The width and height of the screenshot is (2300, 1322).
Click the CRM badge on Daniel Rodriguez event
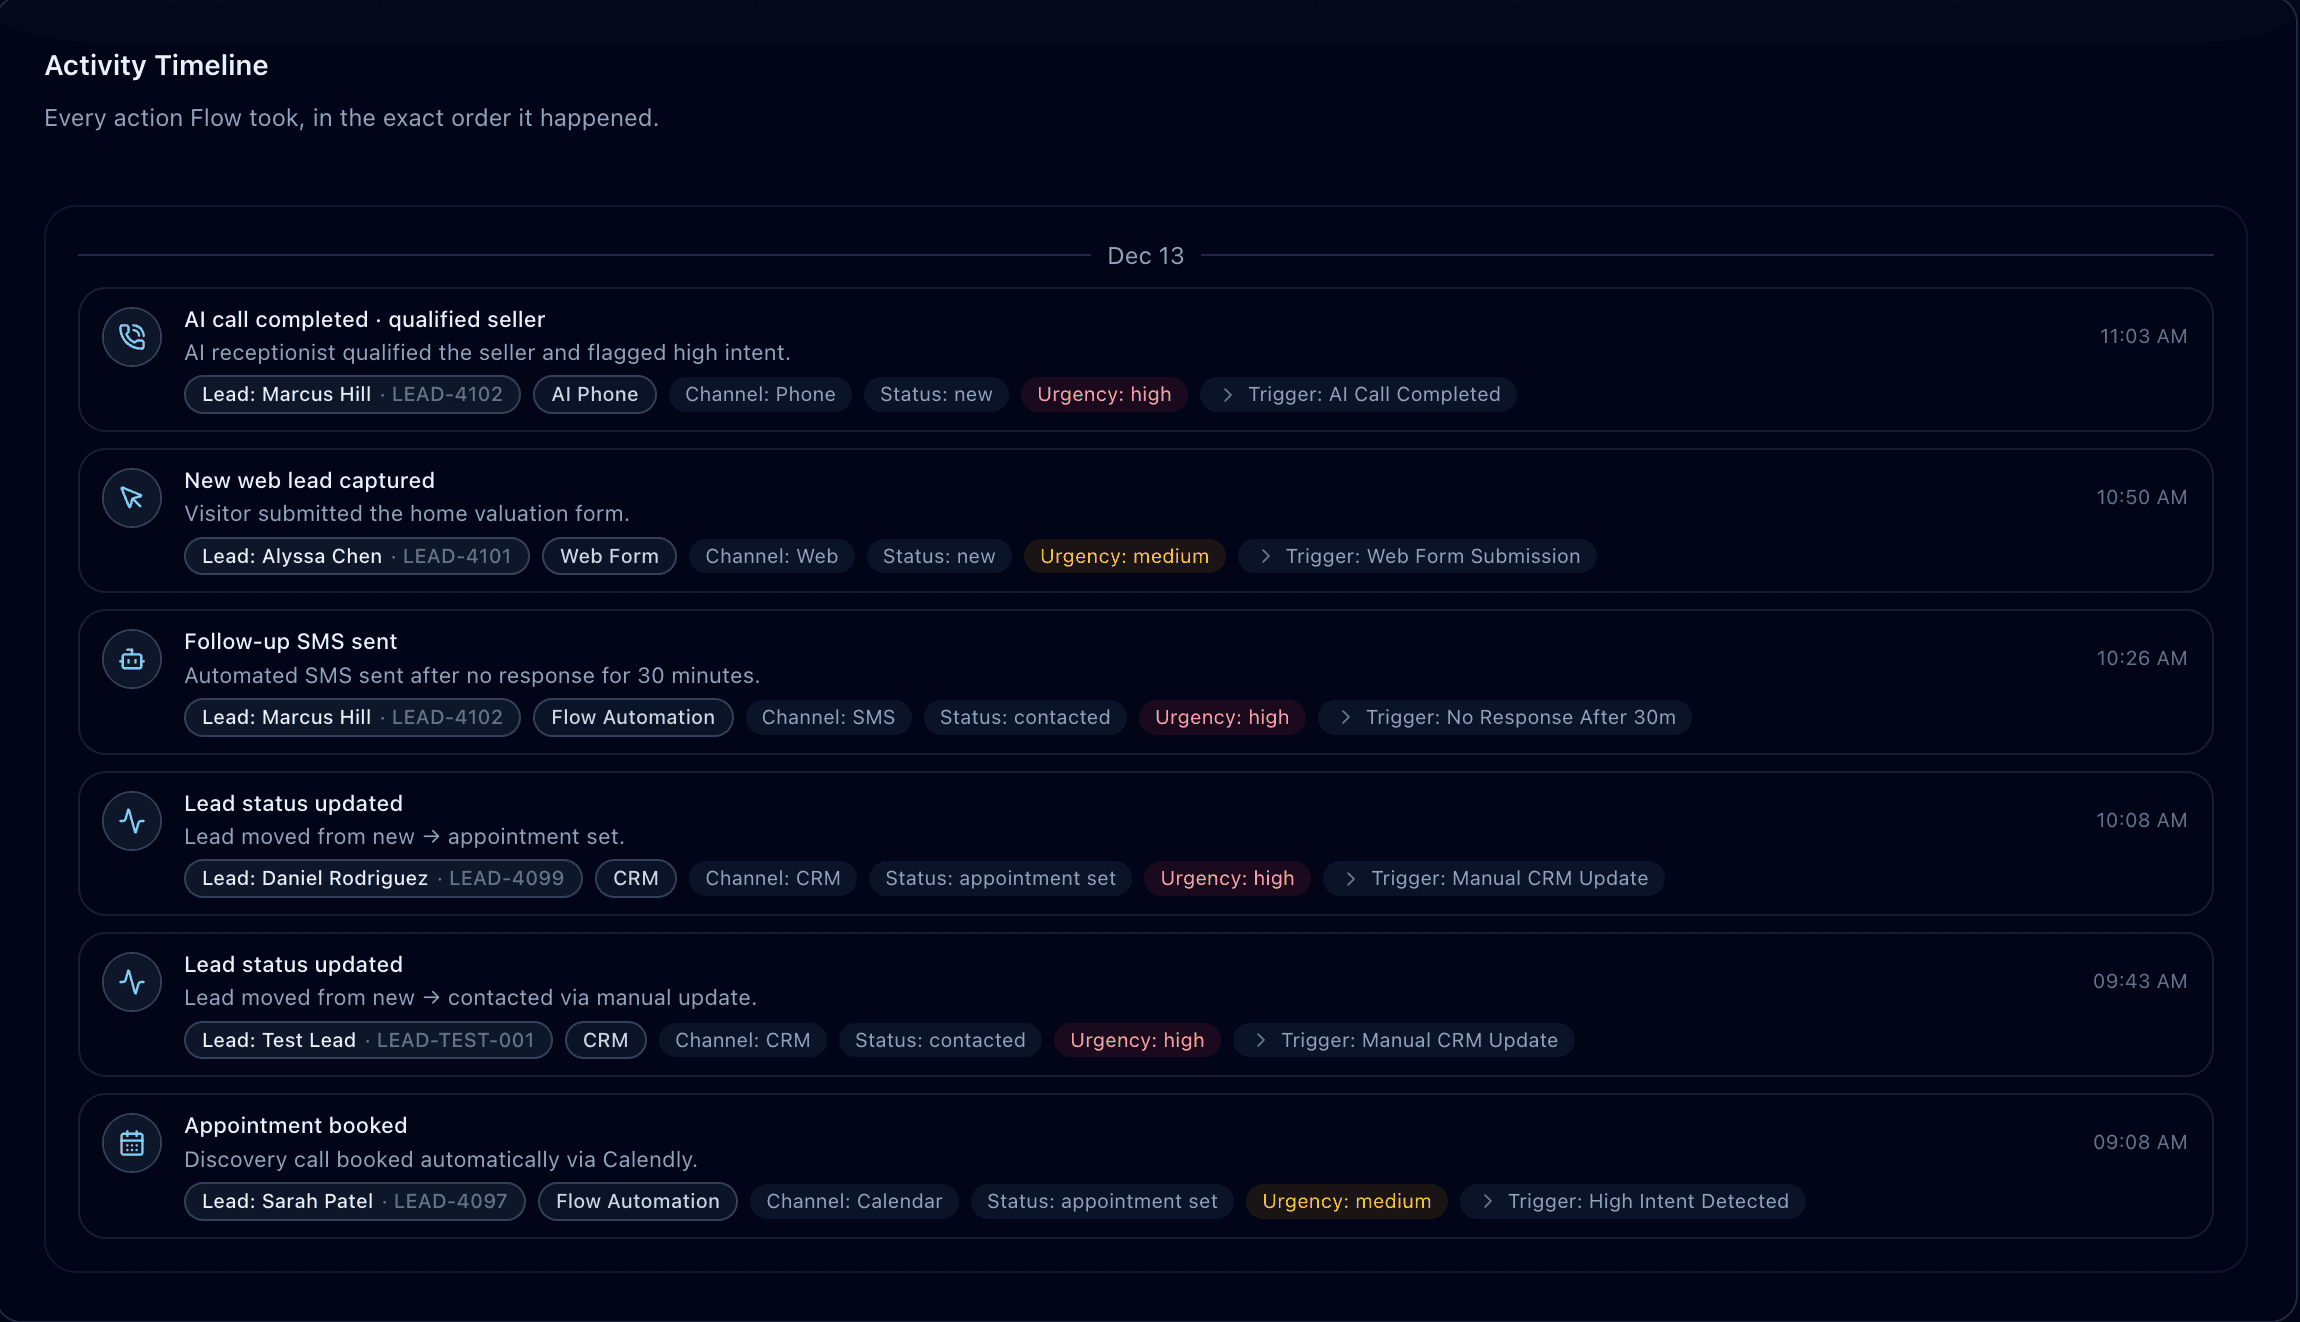pos(635,878)
